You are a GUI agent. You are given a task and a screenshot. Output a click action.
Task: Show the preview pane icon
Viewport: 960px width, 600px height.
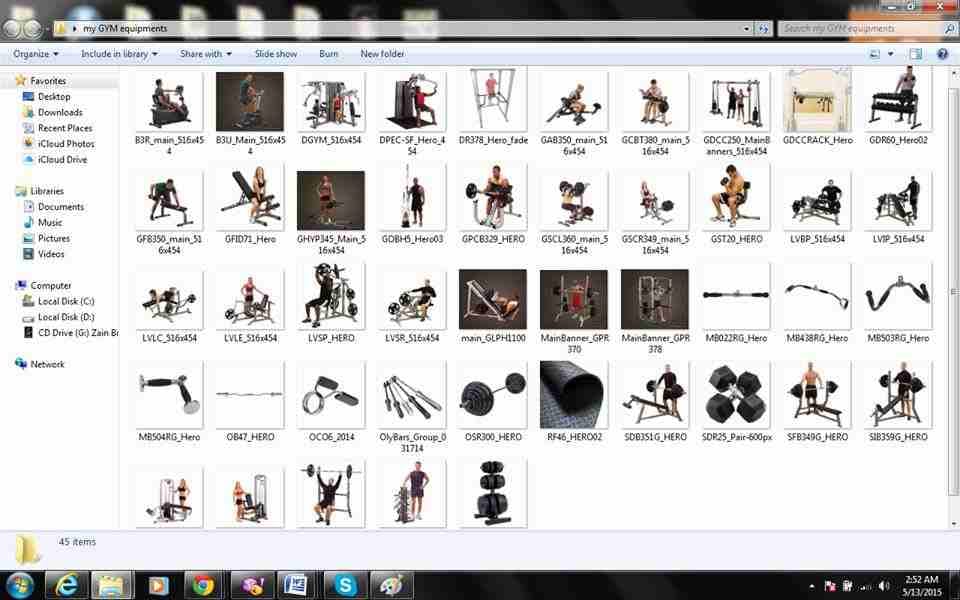pyautogui.click(x=915, y=54)
